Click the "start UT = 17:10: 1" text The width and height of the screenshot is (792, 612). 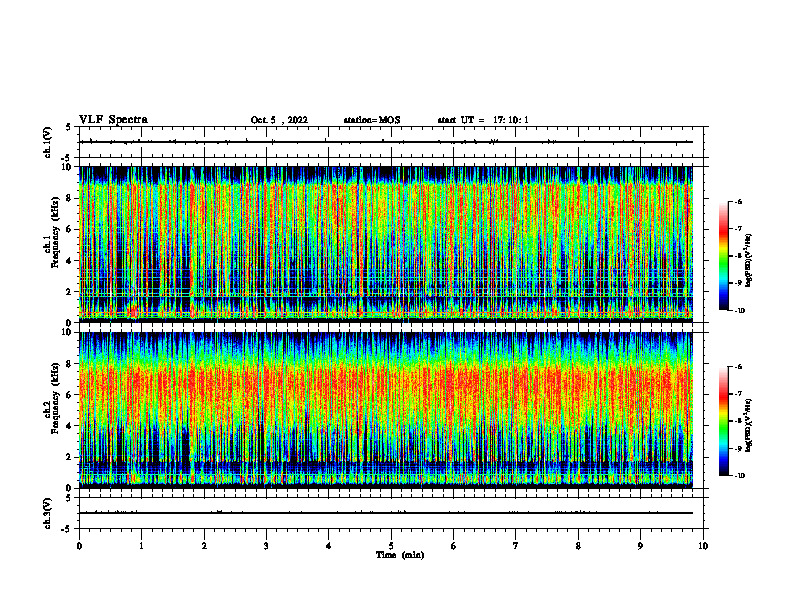483,120
